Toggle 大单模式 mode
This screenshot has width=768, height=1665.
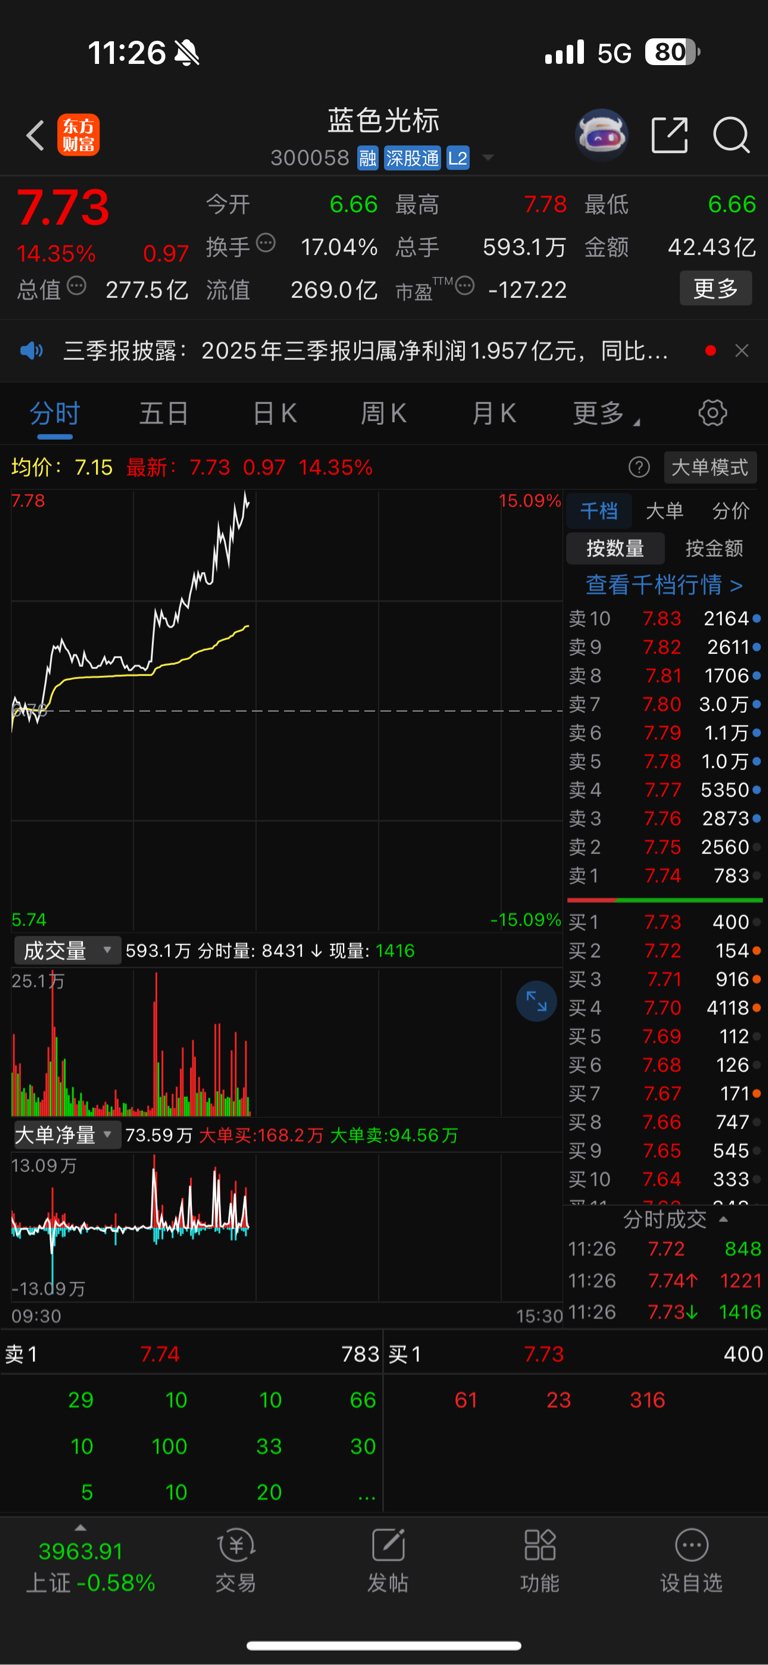710,467
